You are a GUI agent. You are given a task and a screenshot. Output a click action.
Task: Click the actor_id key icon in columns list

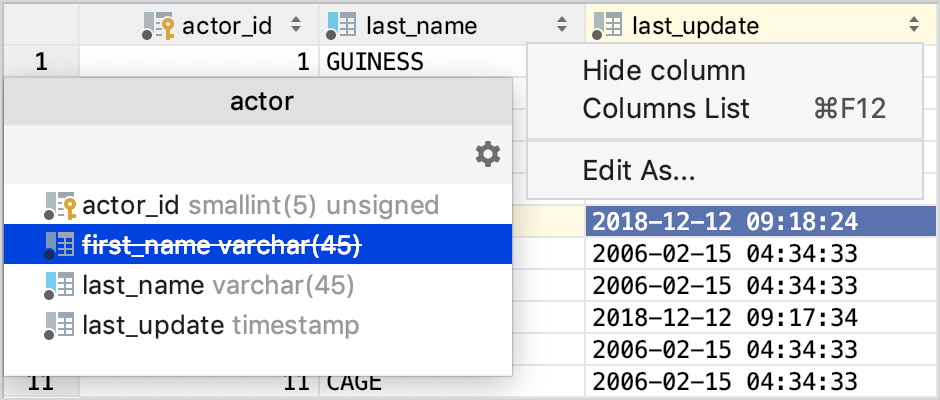(x=61, y=206)
